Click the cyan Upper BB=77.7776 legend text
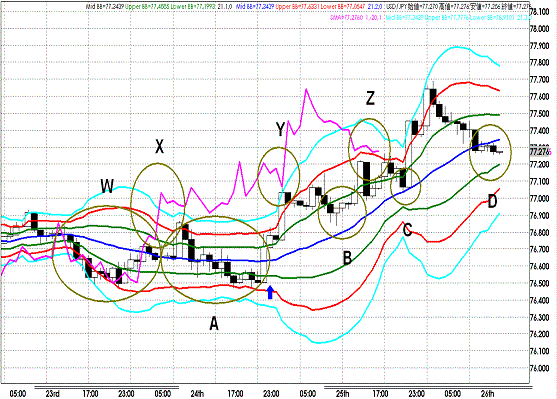The image size is (557, 399). (x=446, y=18)
